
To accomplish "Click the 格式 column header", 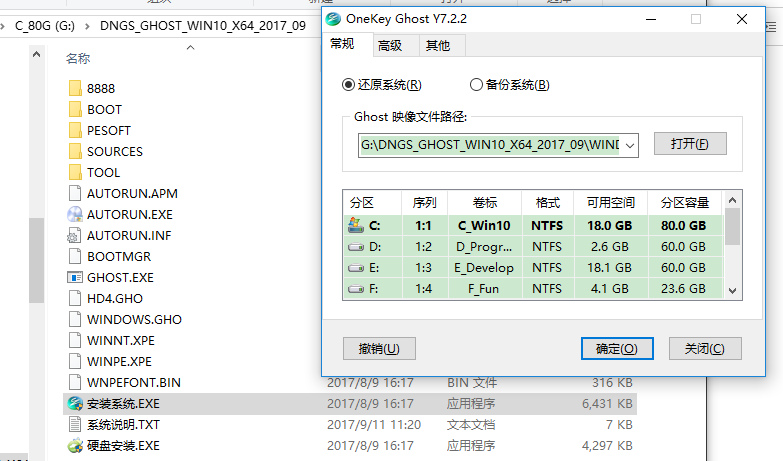I will (x=547, y=203).
